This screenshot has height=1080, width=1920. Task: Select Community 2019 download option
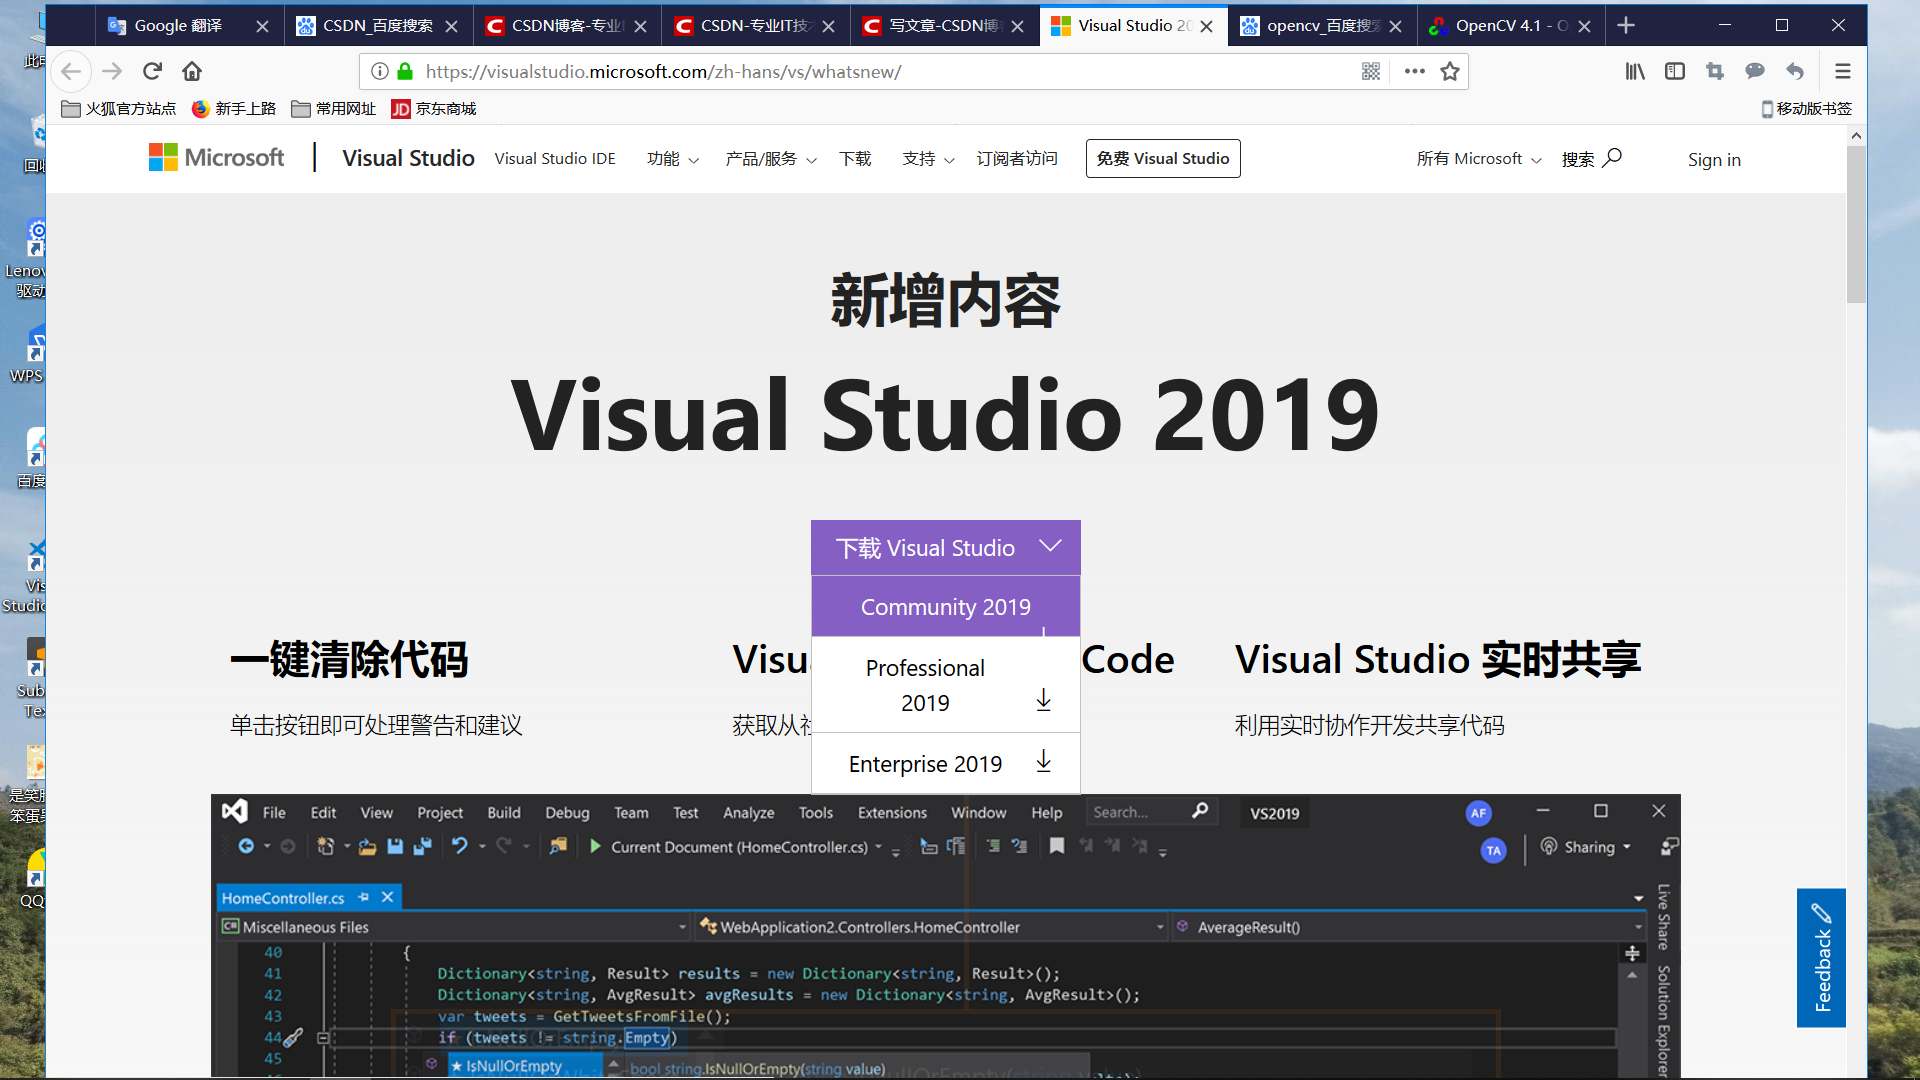coord(946,607)
